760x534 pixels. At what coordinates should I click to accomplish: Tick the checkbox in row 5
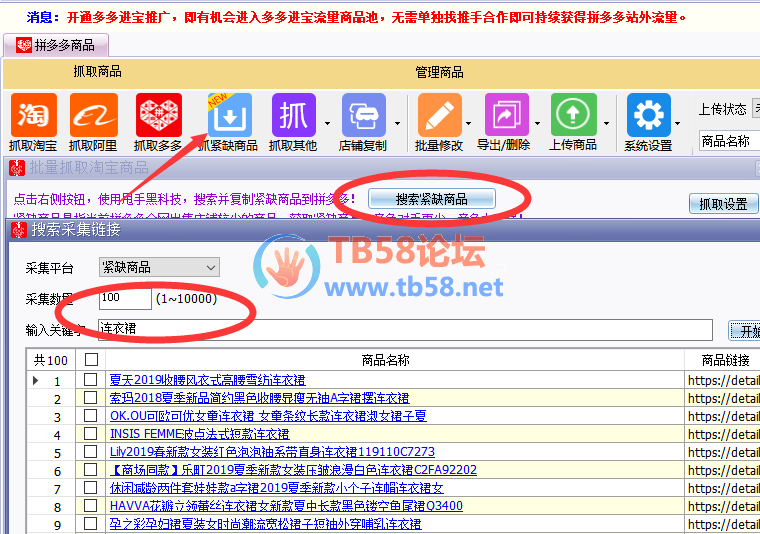click(91, 452)
